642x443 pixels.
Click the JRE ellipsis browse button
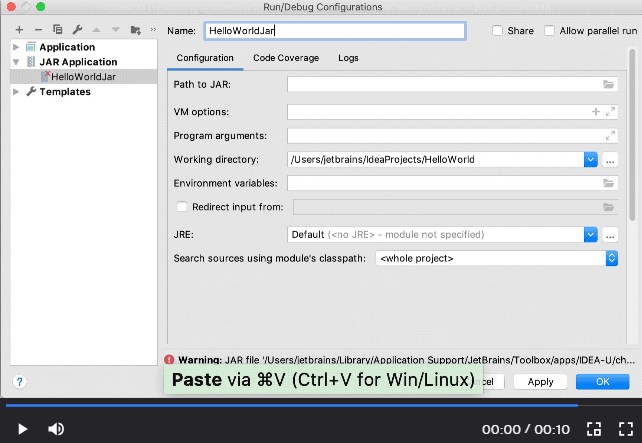(610, 235)
